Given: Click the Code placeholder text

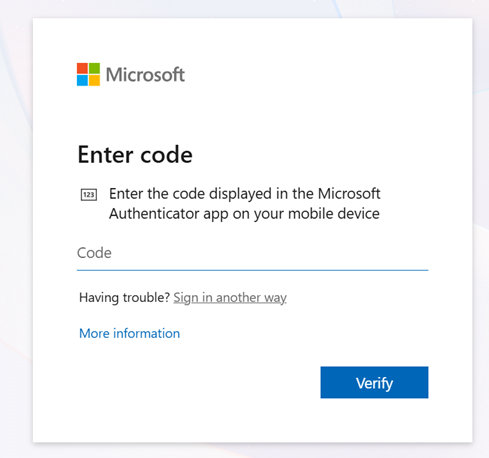Looking at the screenshot, I should [x=94, y=253].
